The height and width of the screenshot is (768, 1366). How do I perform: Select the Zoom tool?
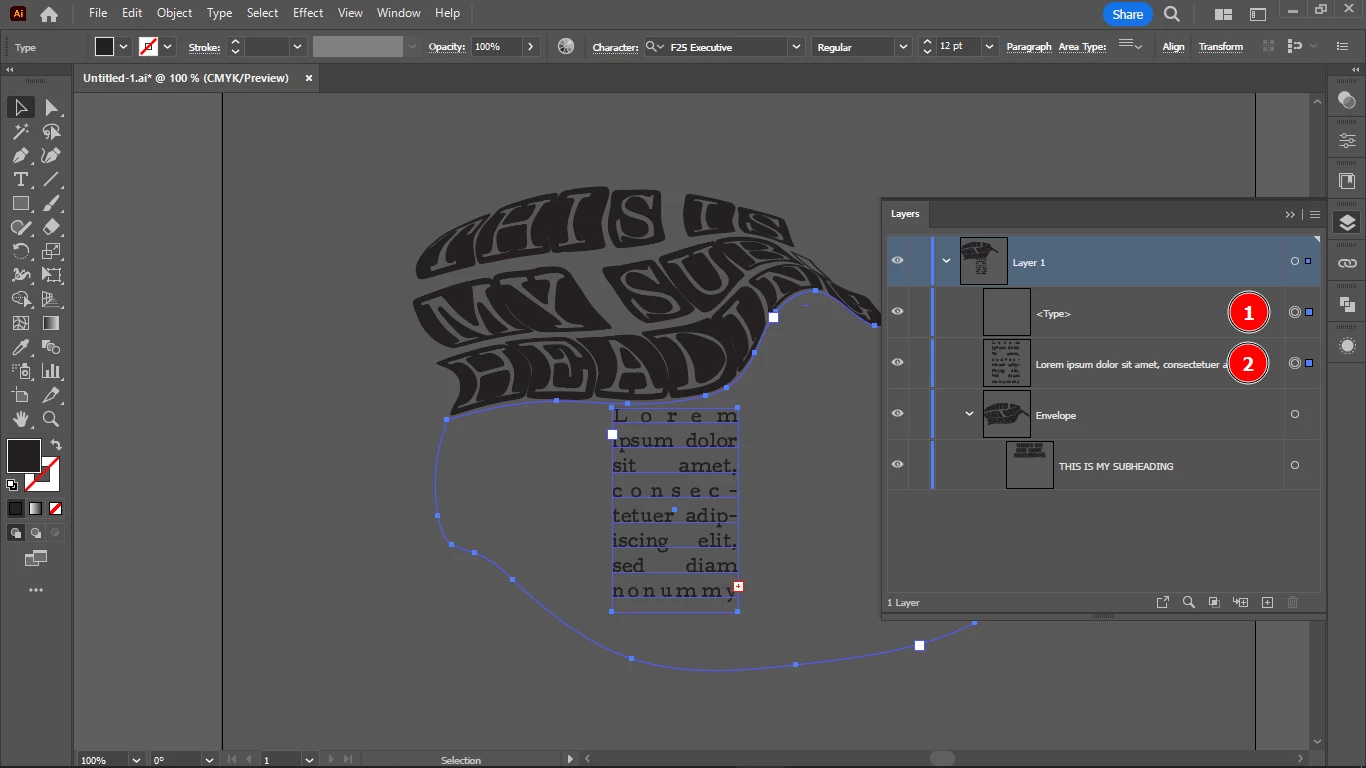coord(51,419)
